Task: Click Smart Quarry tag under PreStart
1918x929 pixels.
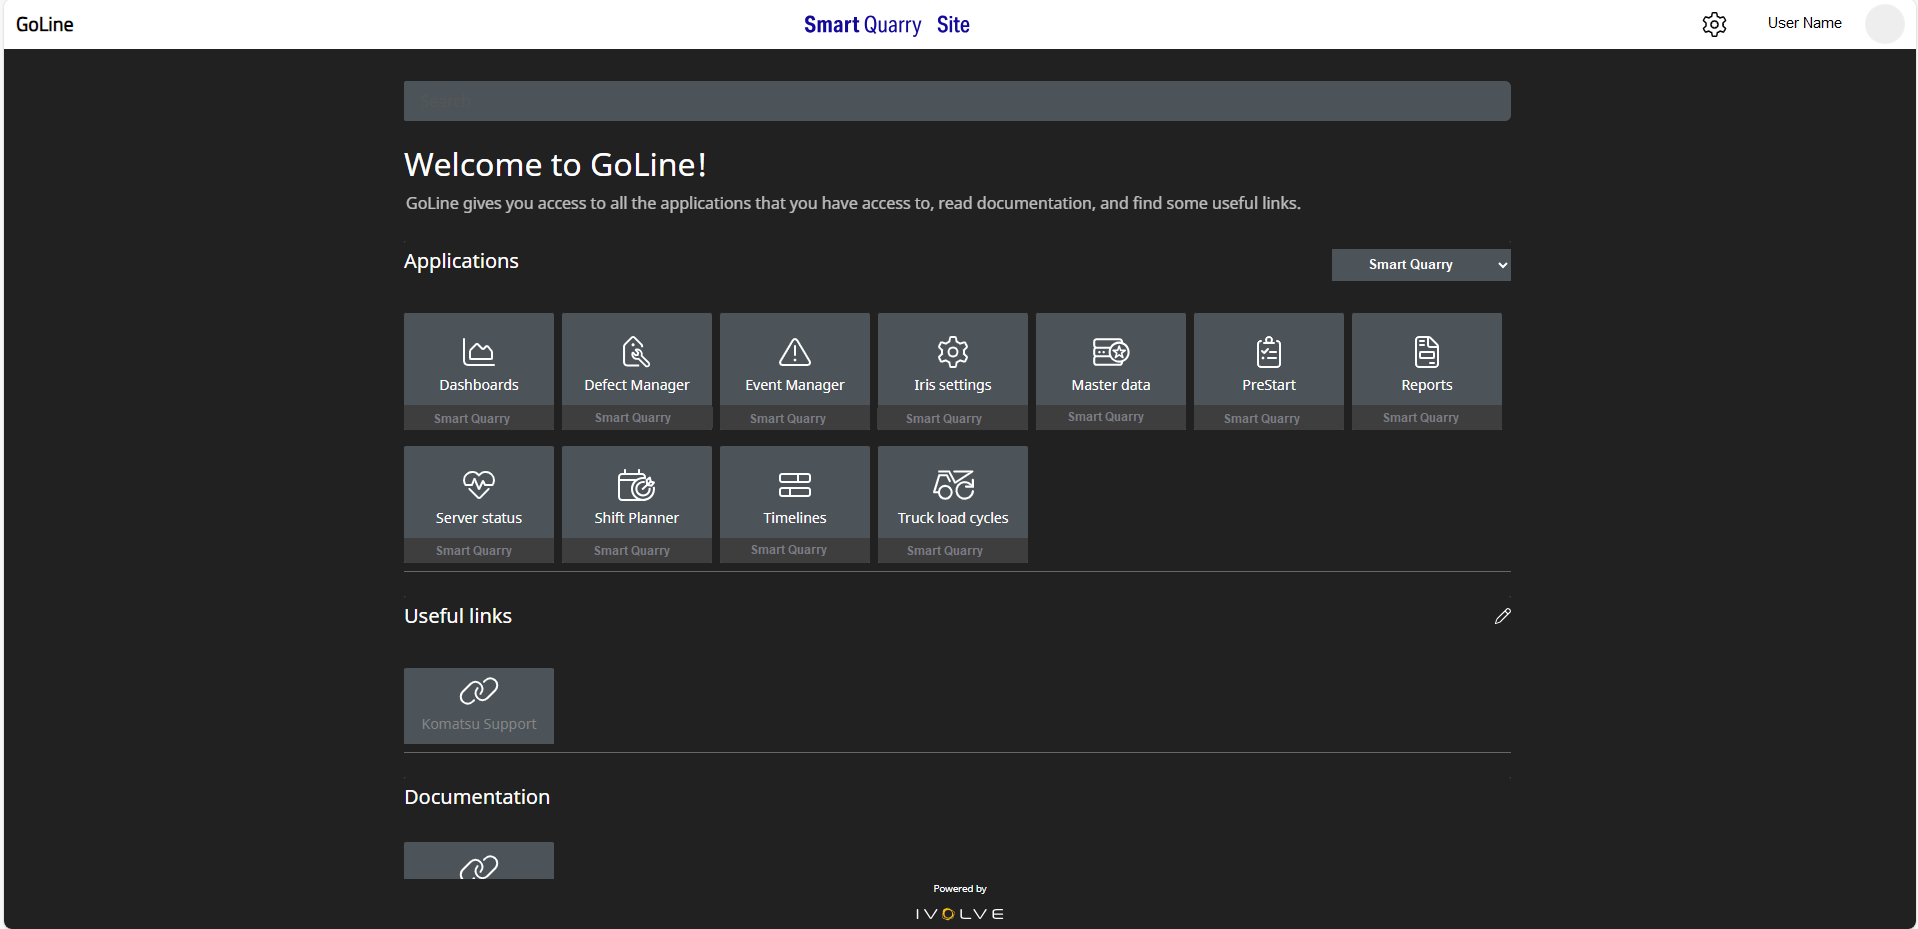Action: 1262,419
